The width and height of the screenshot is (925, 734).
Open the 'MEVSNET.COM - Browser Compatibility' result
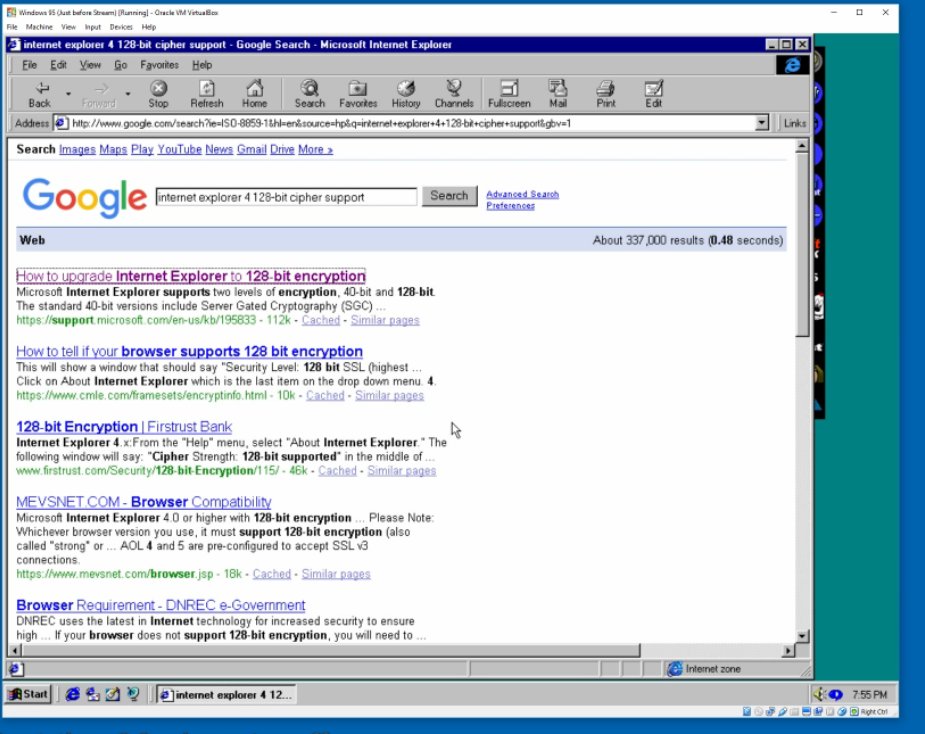(143, 502)
